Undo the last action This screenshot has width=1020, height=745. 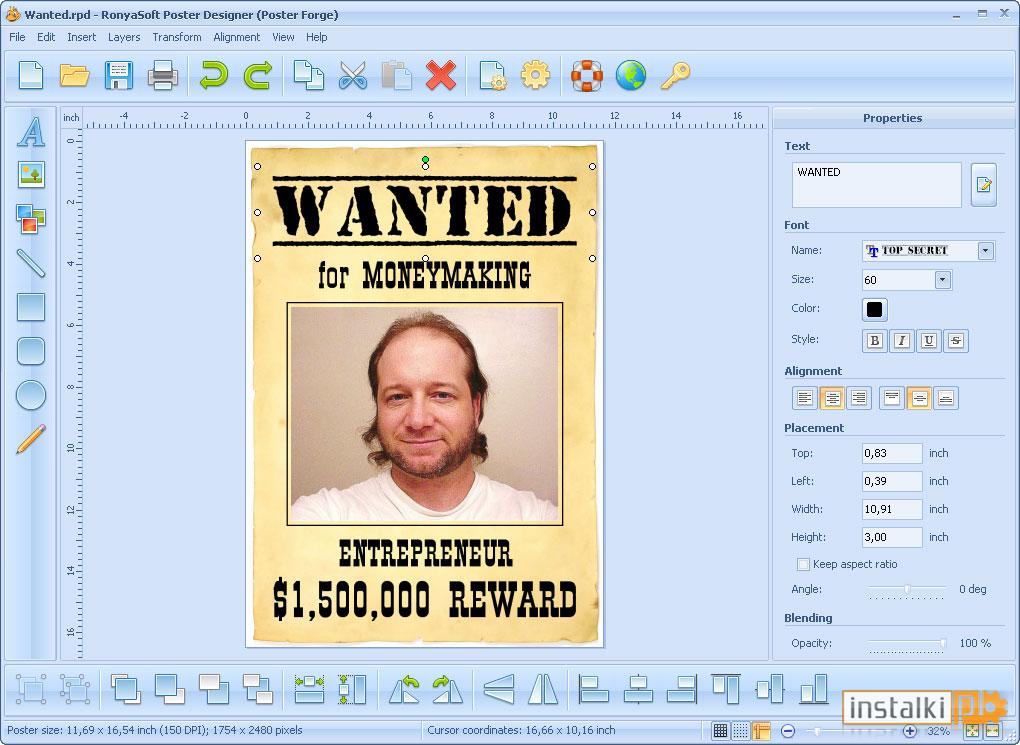pyautogui.click(x=213, y=75)
